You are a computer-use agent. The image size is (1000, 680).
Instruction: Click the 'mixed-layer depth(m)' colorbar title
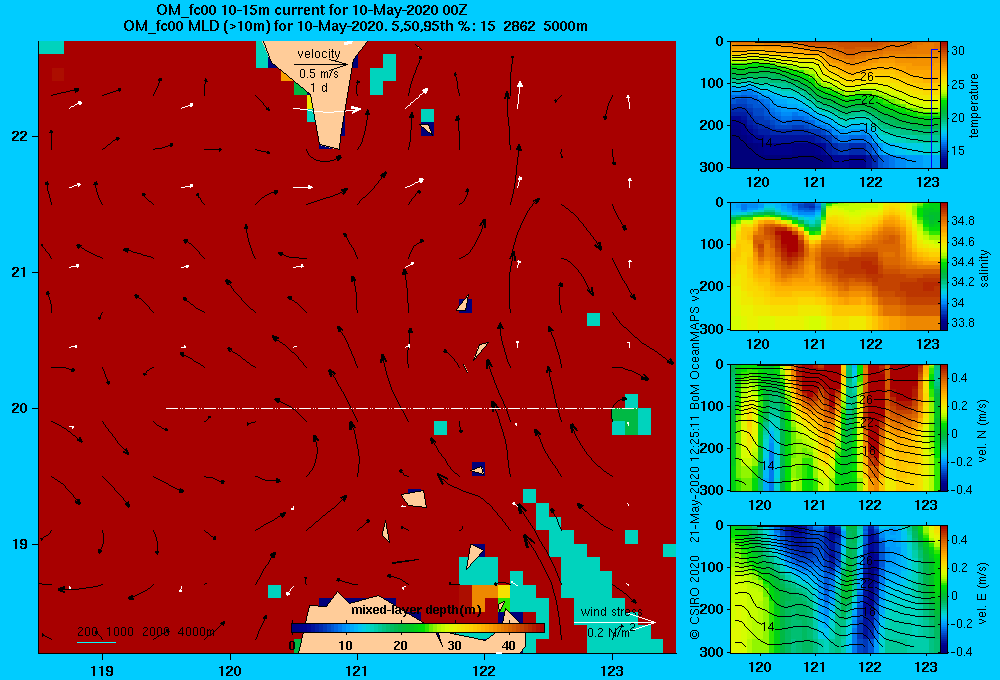416,610
